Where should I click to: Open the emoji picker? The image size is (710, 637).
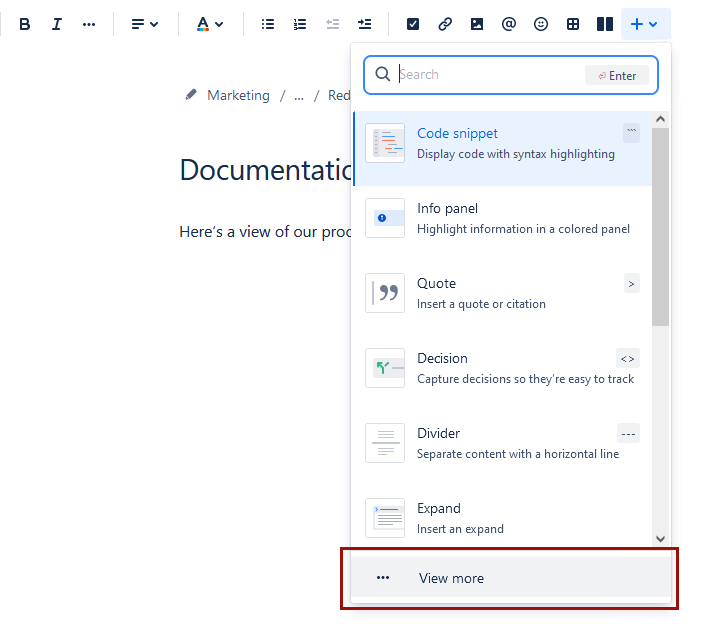click(x=541, y=24)
